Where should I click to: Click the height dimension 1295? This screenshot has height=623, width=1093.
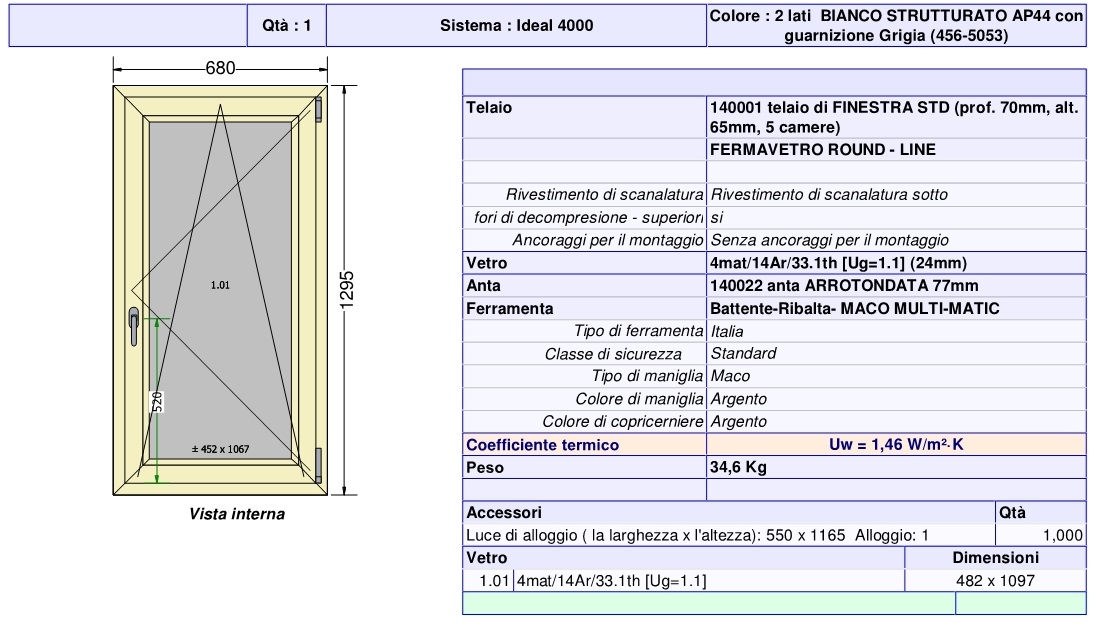click(347, 289)
